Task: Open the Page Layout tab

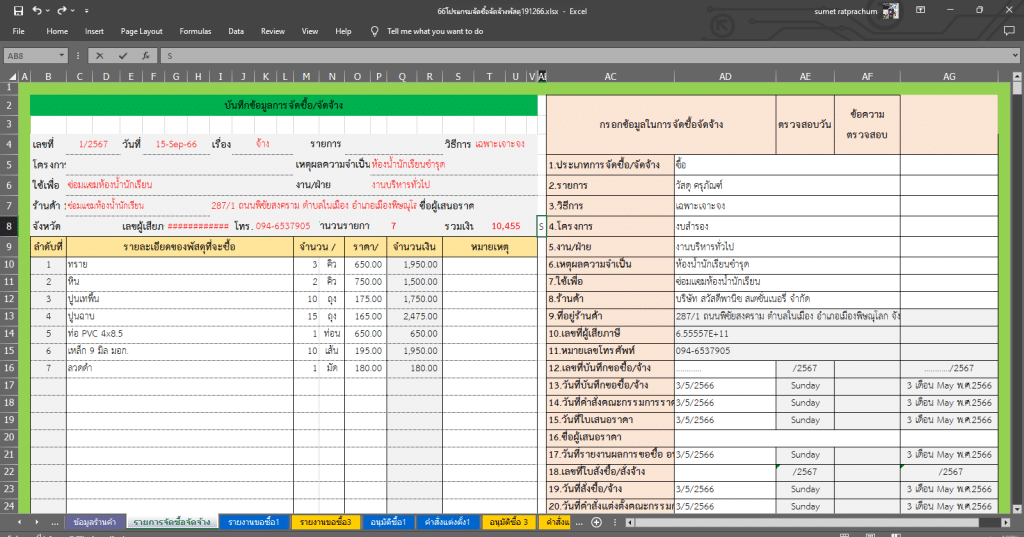Action: coord(141,31)
